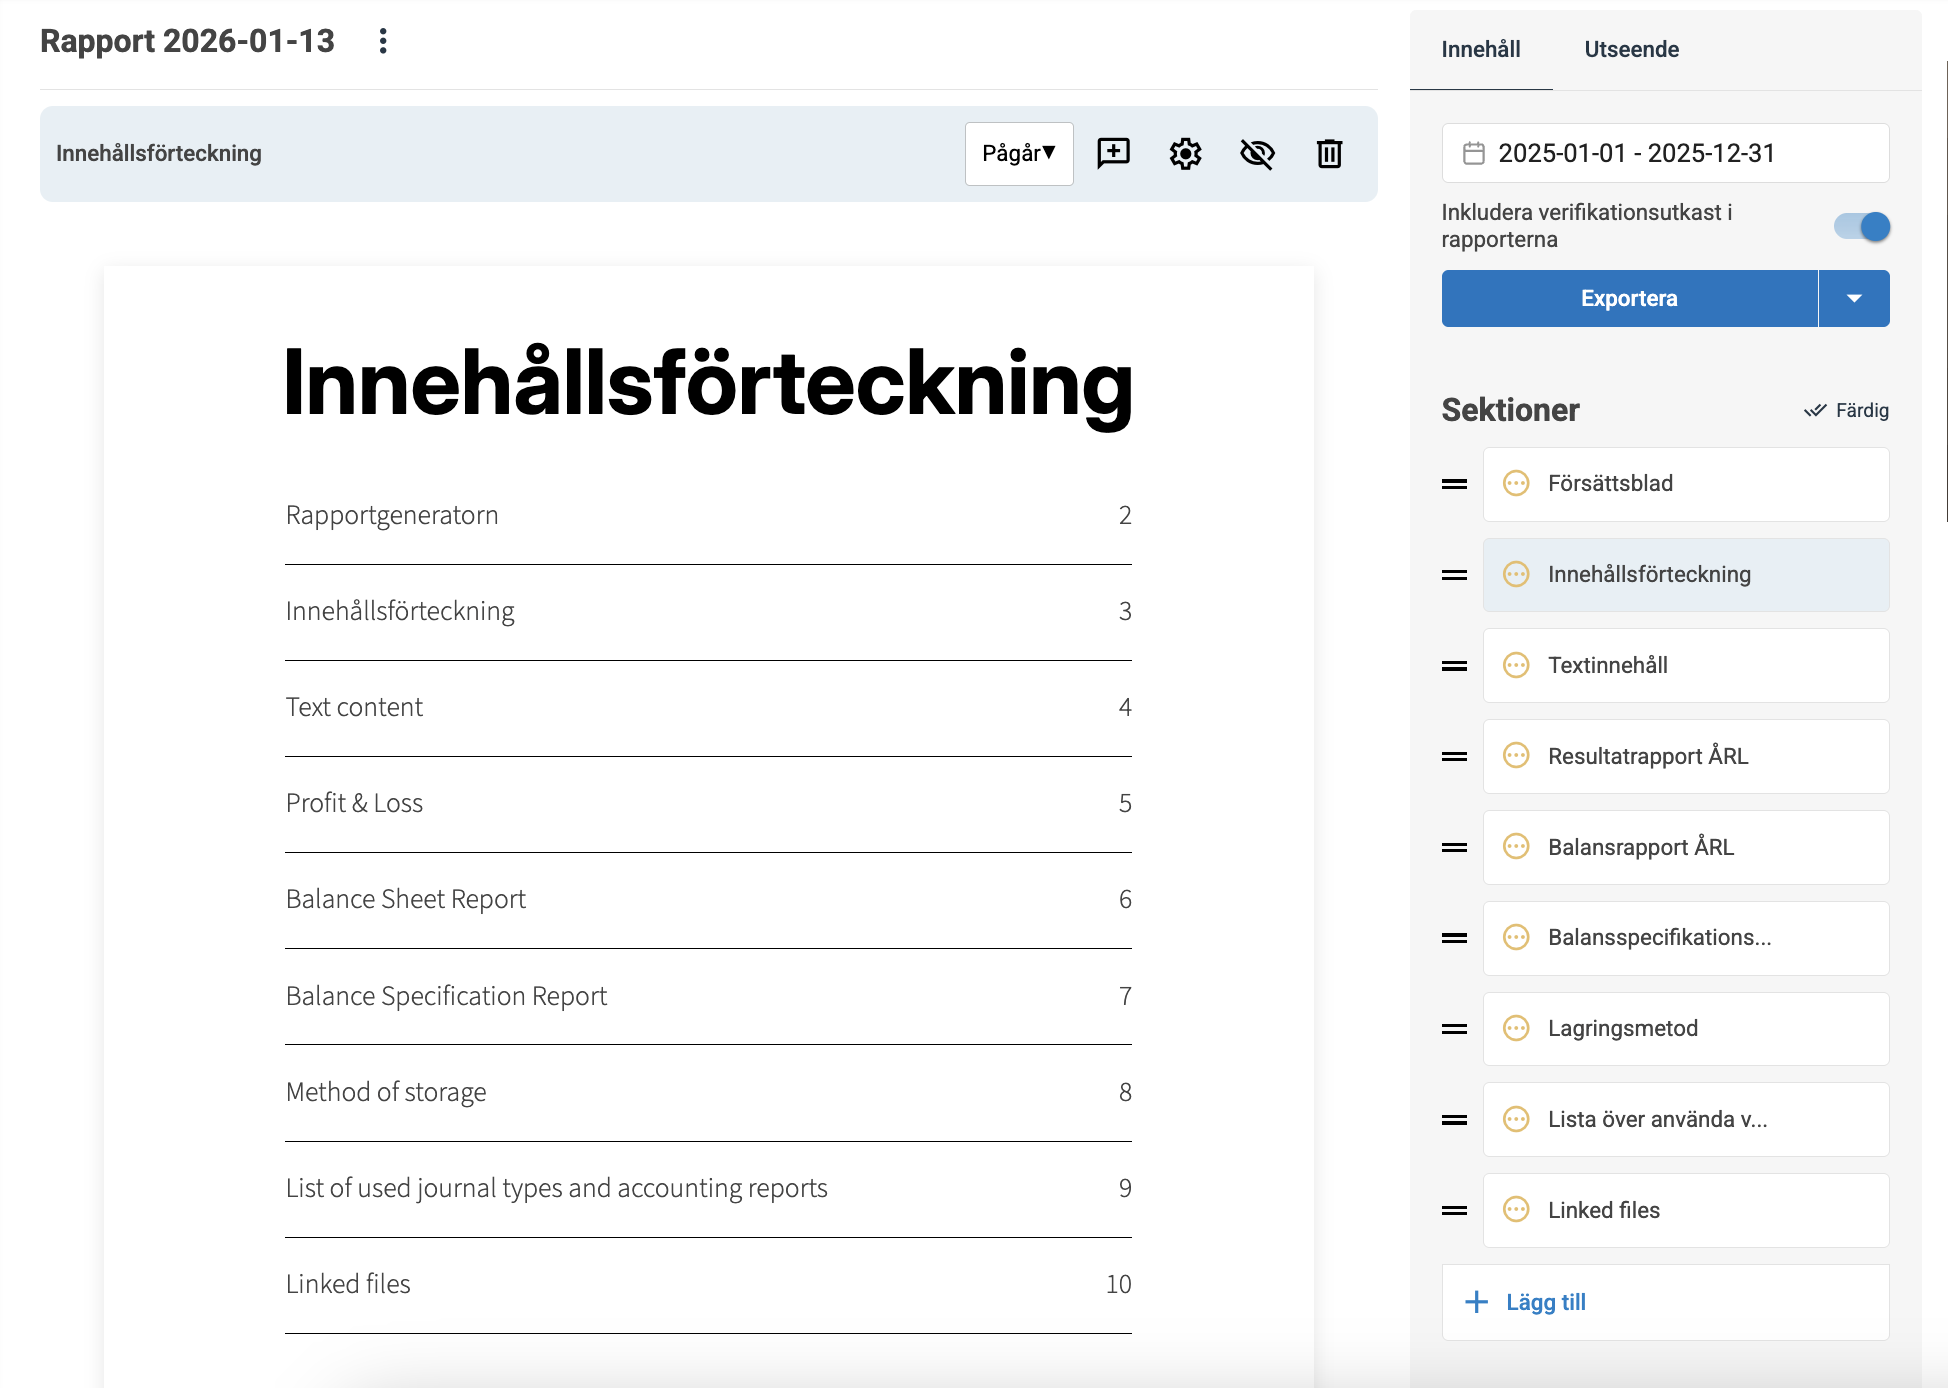Viewport: 1948px width, 1388px height.
Task: Open section settings gear icon
Action: [1185, 153]
